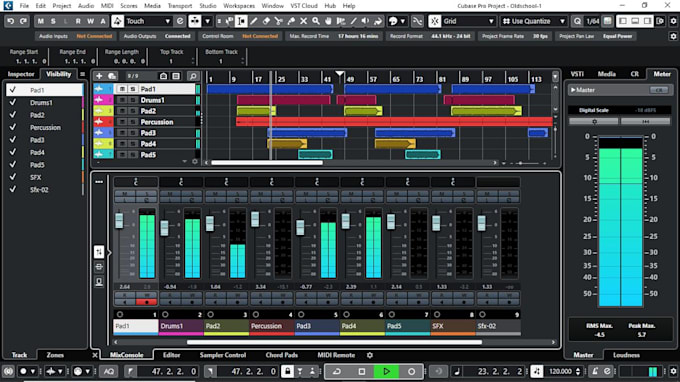Select the Range Selection tool
The height and width of the screenshot is (382, 680).
pos(242,21)
